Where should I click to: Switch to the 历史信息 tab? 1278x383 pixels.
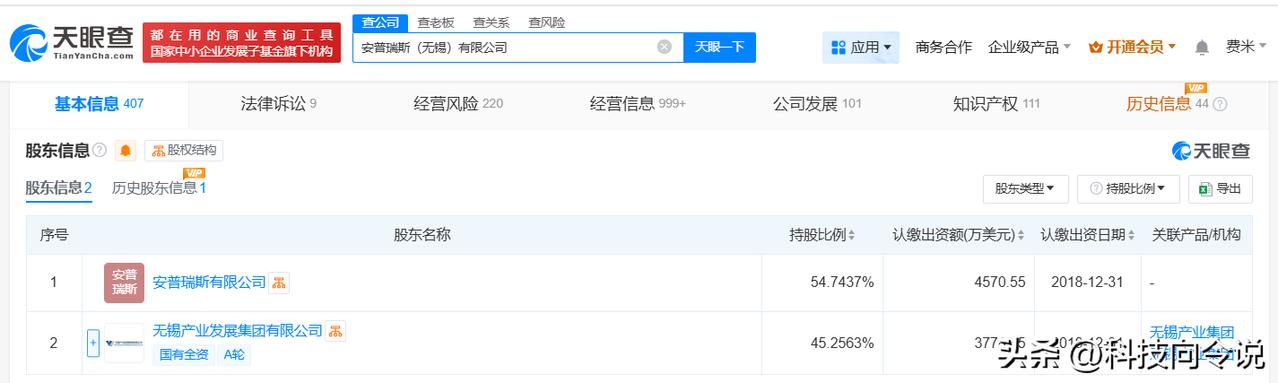tap(1168, 104)
